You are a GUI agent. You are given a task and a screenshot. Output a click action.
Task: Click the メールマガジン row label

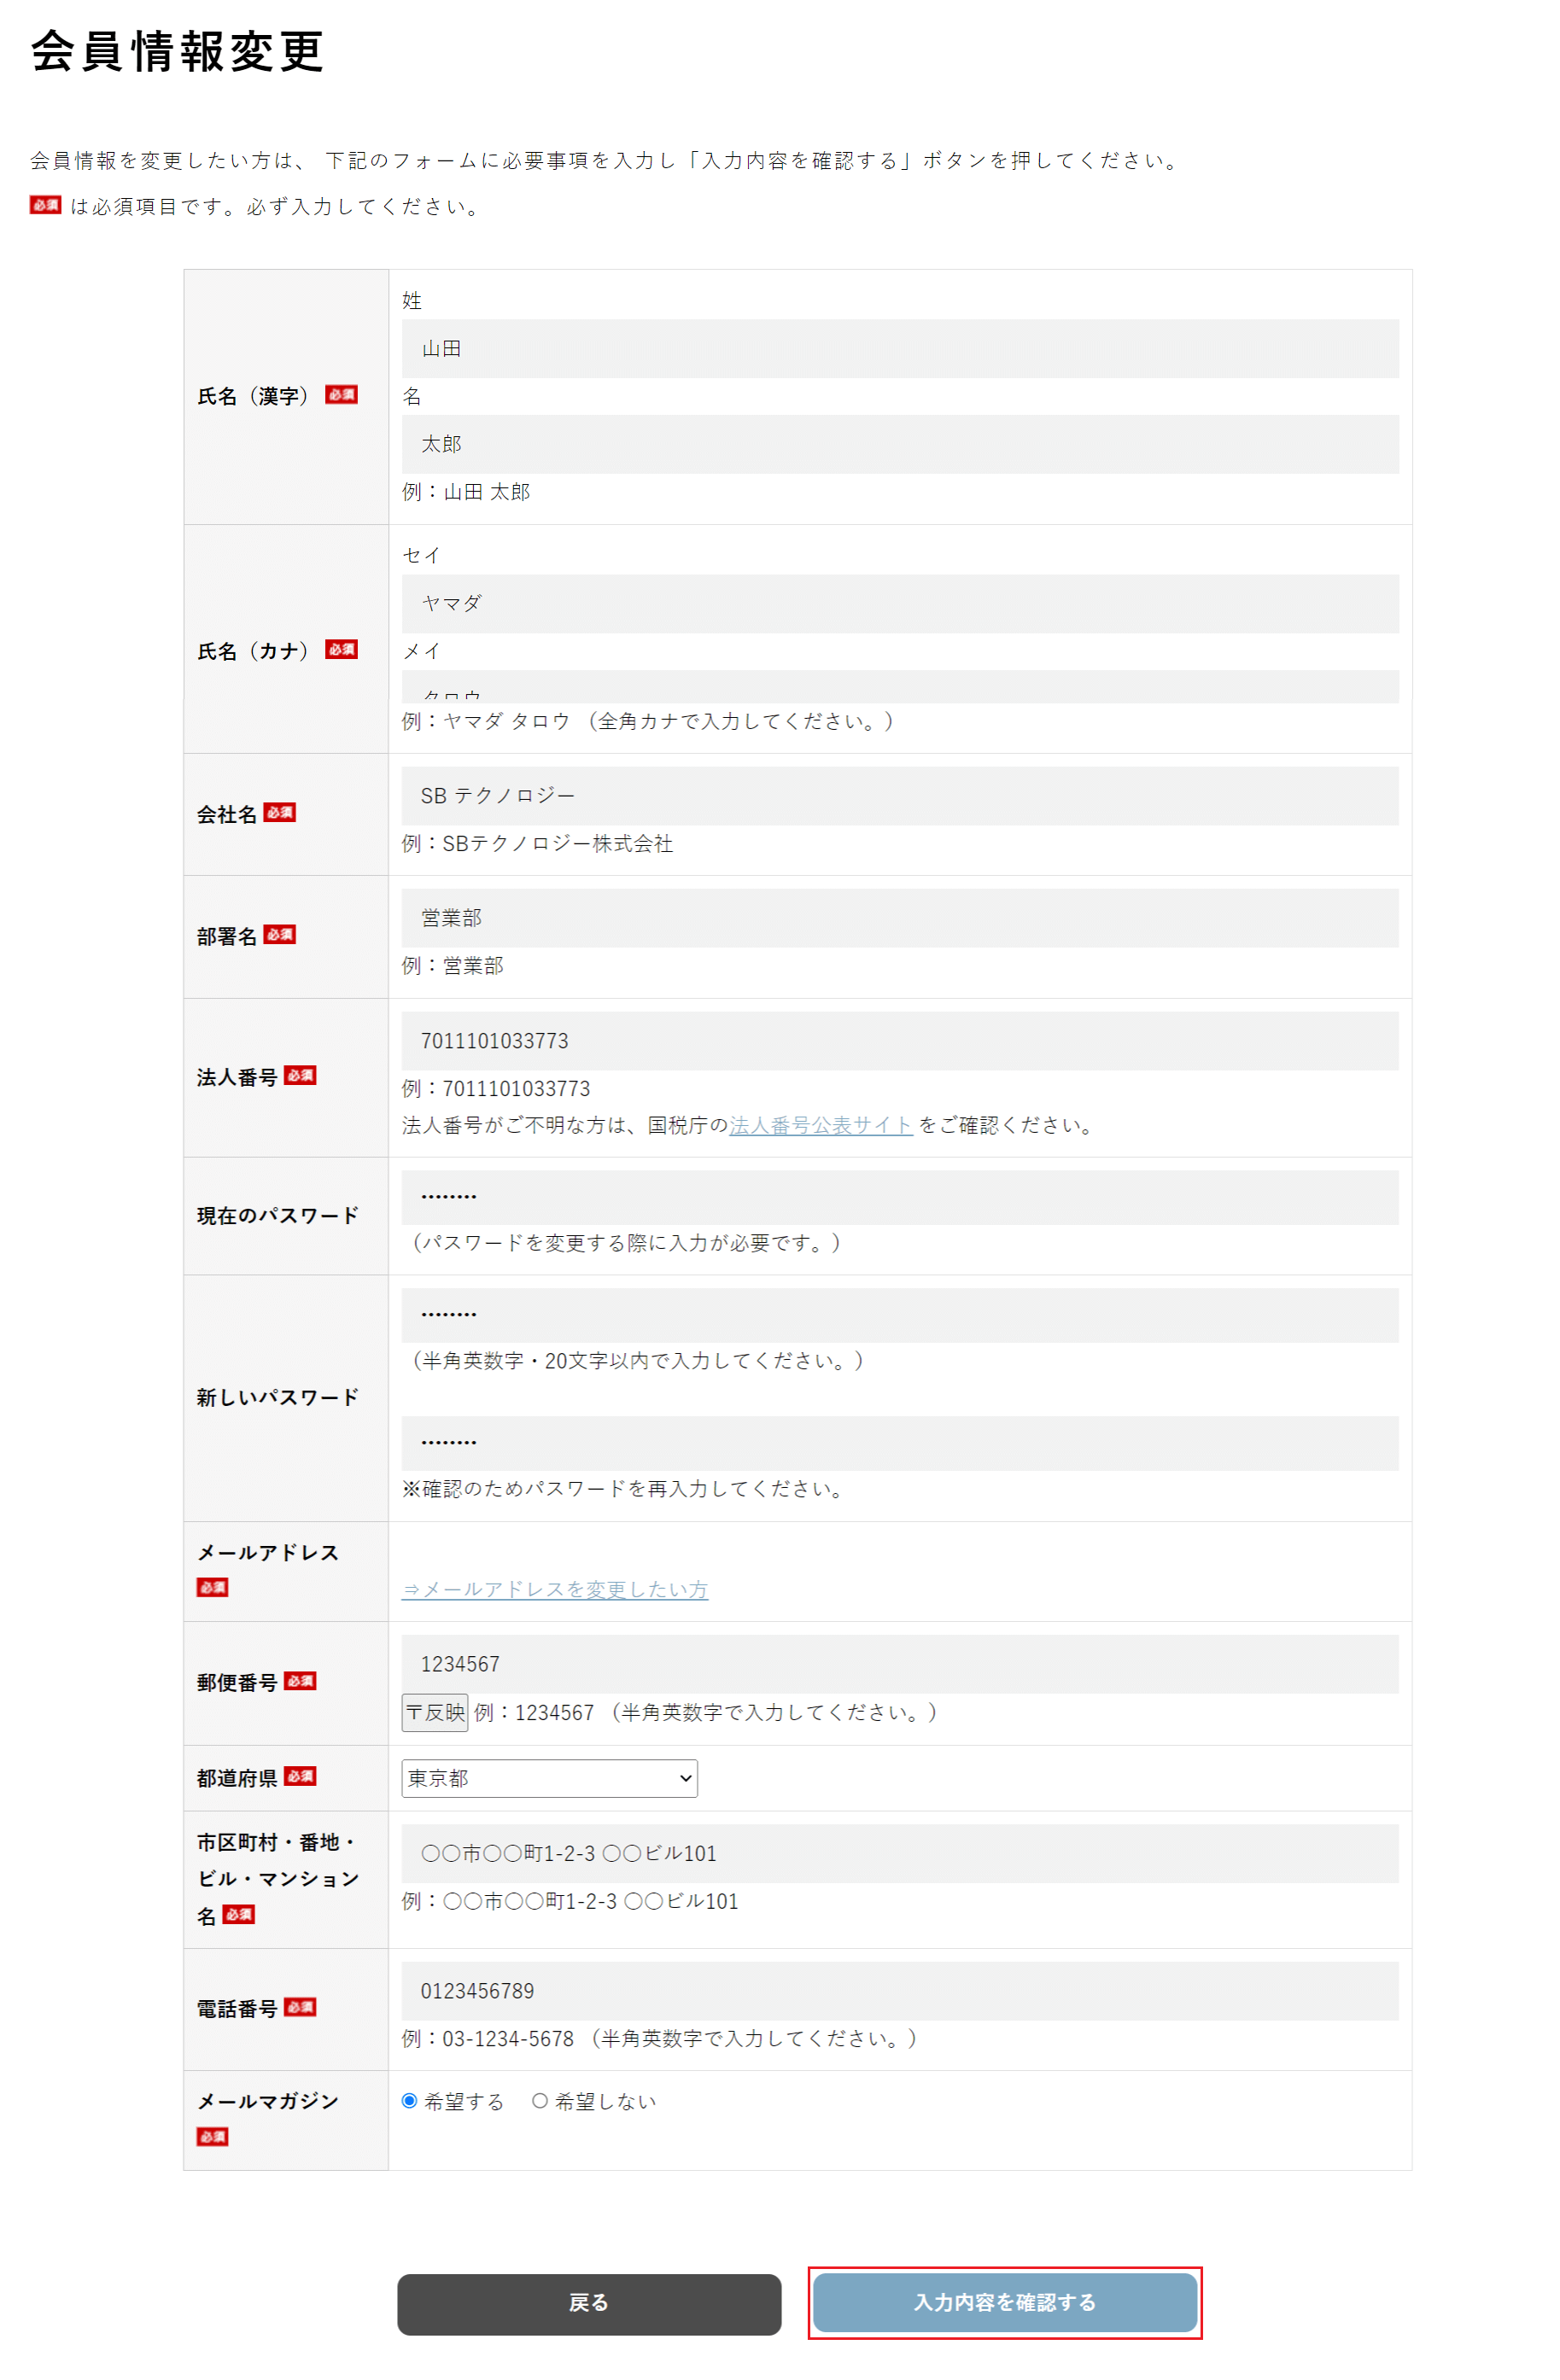[268, 2101]
